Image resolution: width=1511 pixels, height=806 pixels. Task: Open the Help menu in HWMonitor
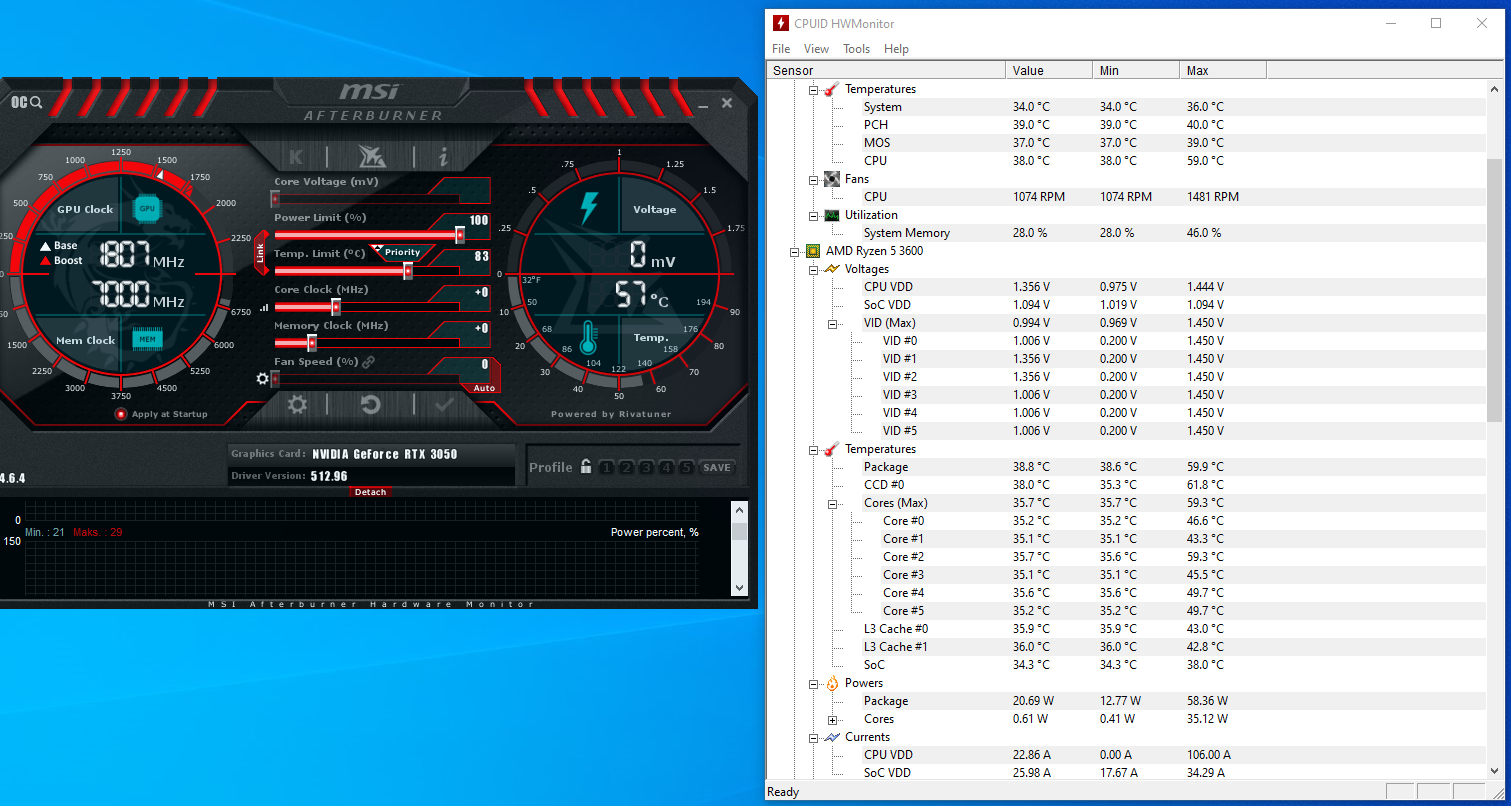tap(896, 49)
